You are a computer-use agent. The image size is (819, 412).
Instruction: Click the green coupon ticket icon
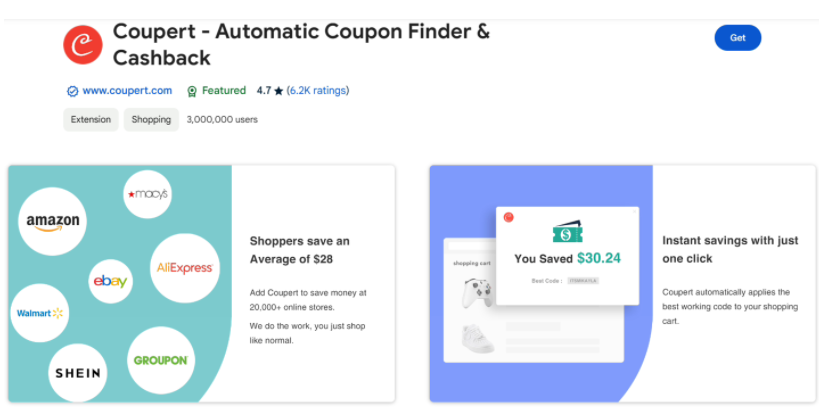567,231
